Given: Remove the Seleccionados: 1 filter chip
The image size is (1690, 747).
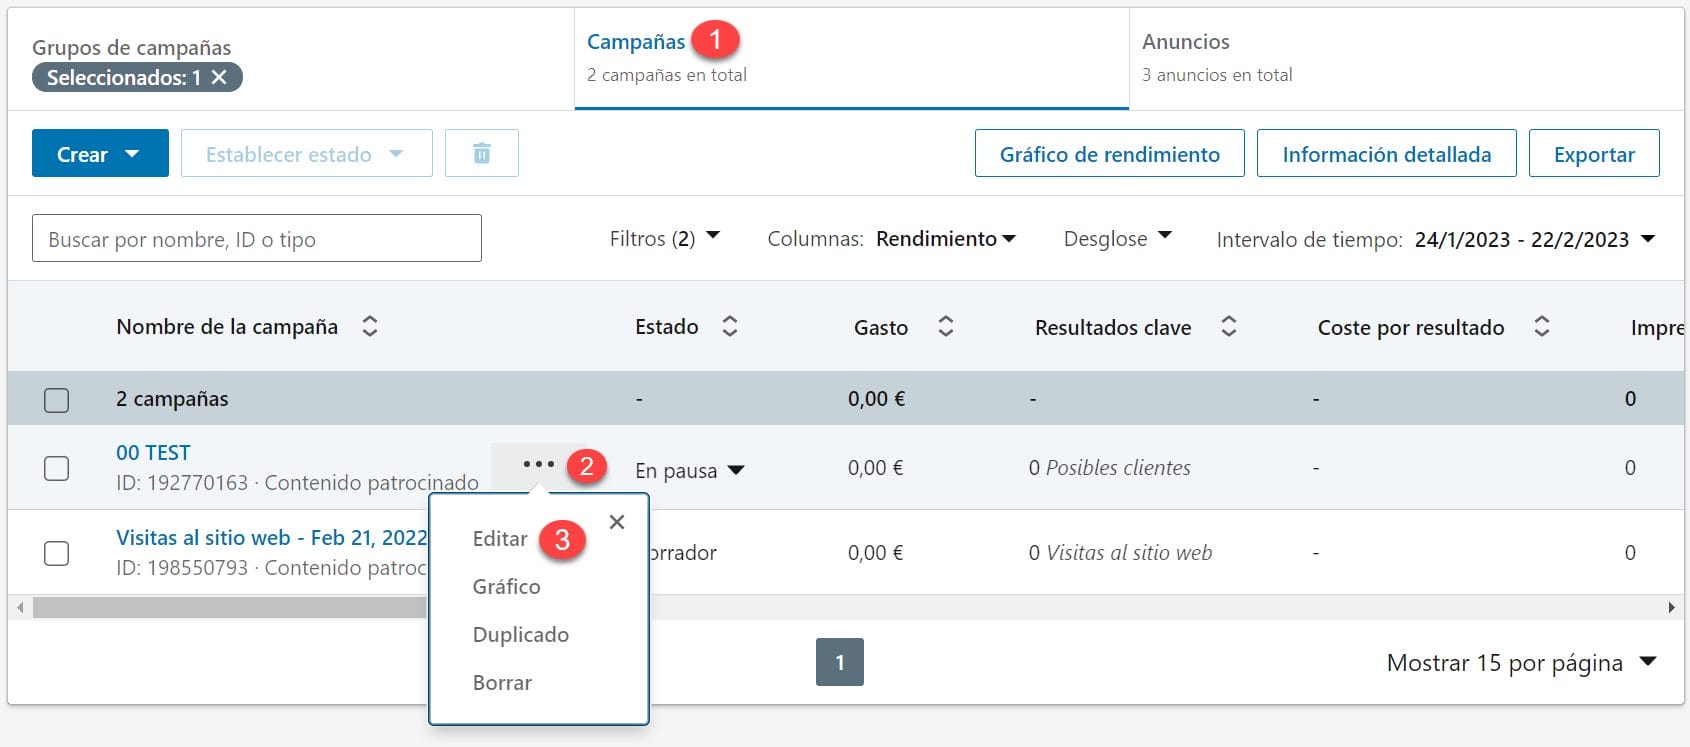Looking at the screenshot, I should pos(219,77).
